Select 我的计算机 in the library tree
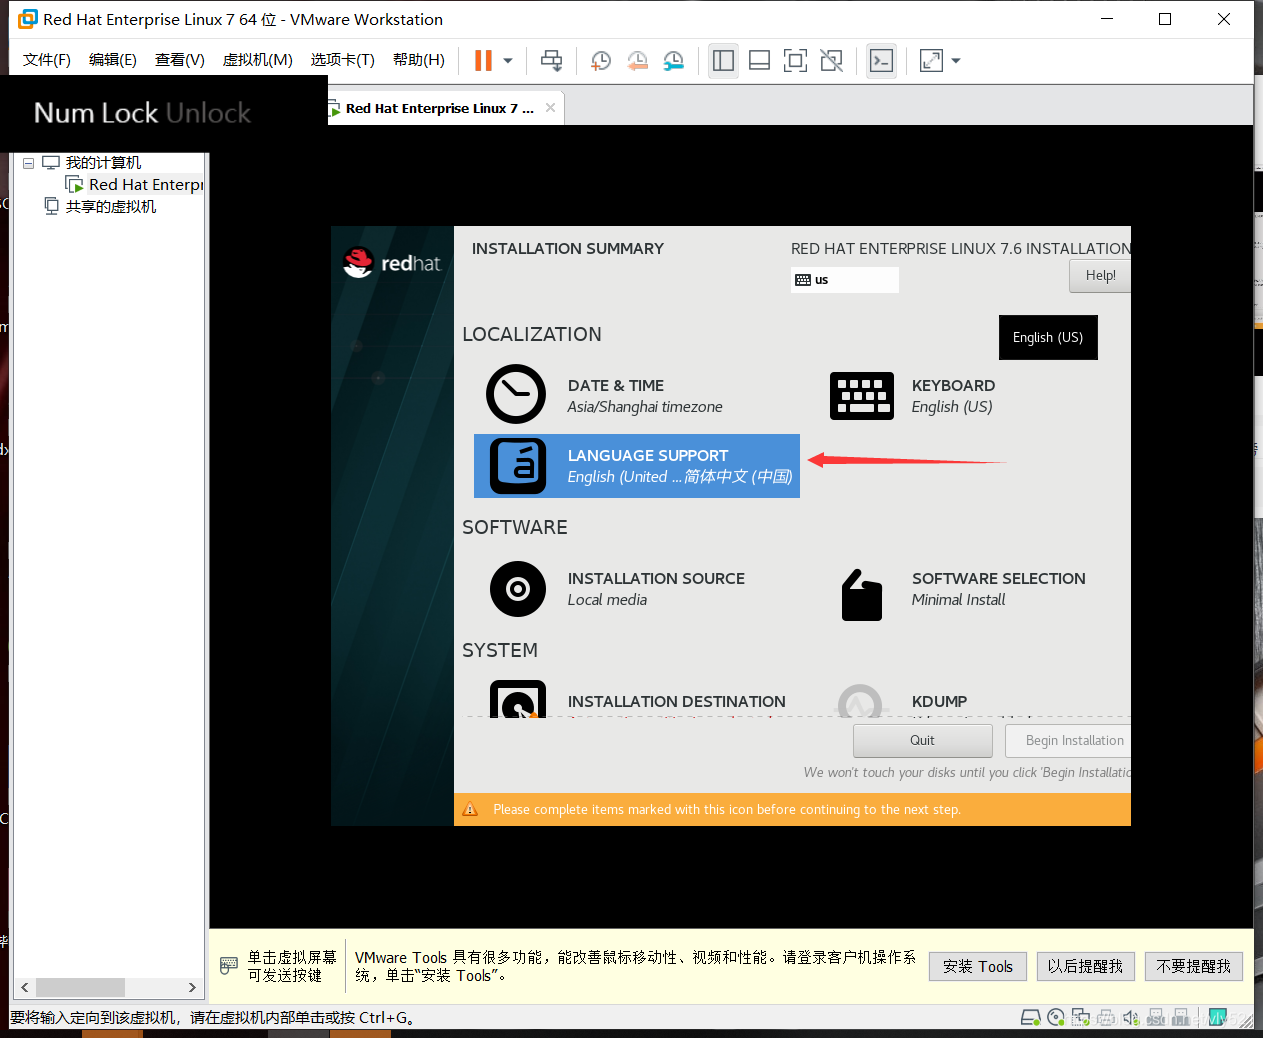 [x=103, y=163]
